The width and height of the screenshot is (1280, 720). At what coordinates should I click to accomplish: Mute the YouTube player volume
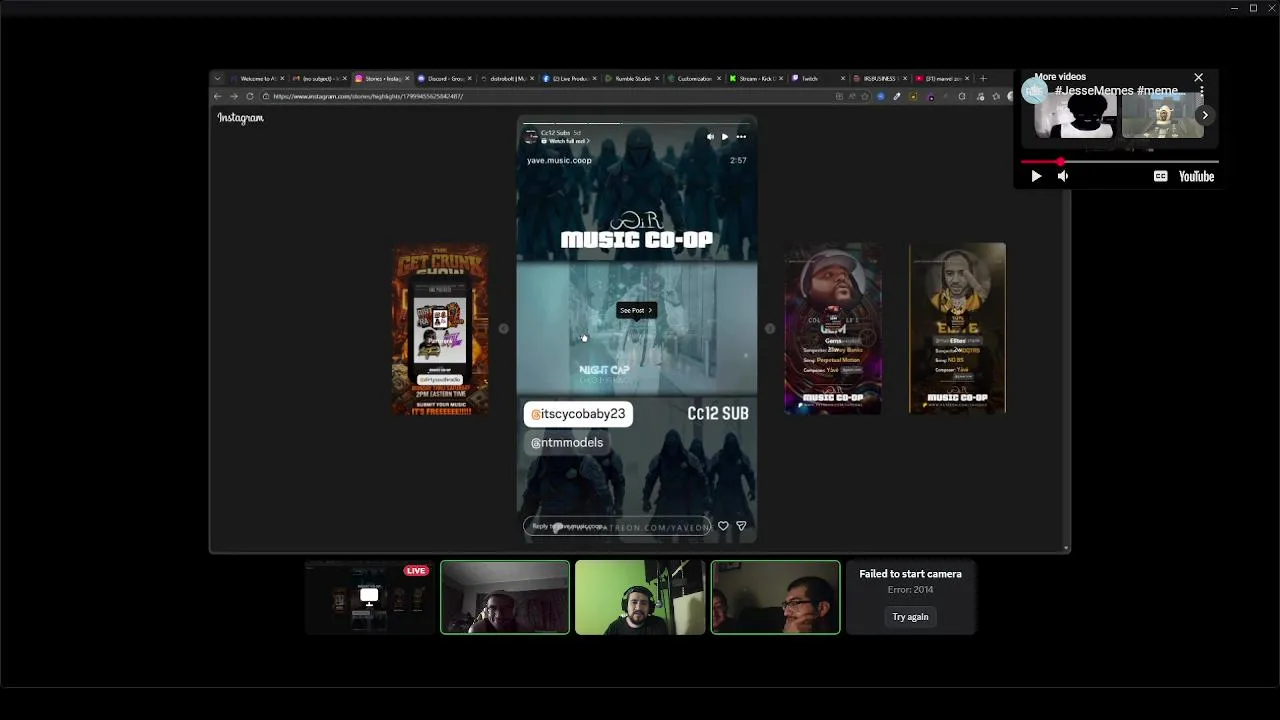(1063, 176)
